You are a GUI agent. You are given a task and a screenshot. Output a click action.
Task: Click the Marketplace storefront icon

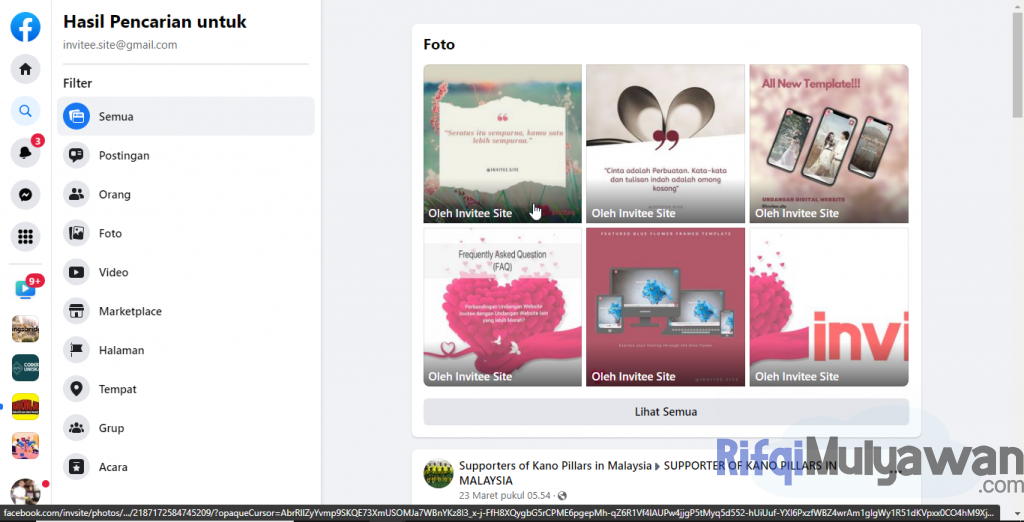pos(76,311)
